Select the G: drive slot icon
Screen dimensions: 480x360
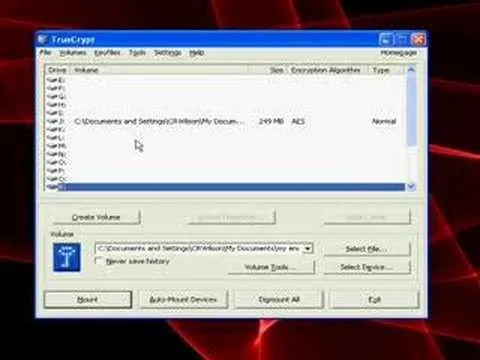click(52, 96)
